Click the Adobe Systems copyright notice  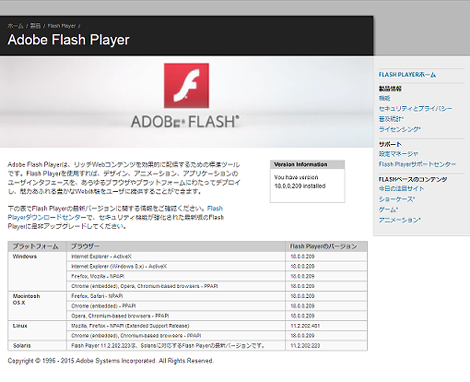(x=110, y=361)
